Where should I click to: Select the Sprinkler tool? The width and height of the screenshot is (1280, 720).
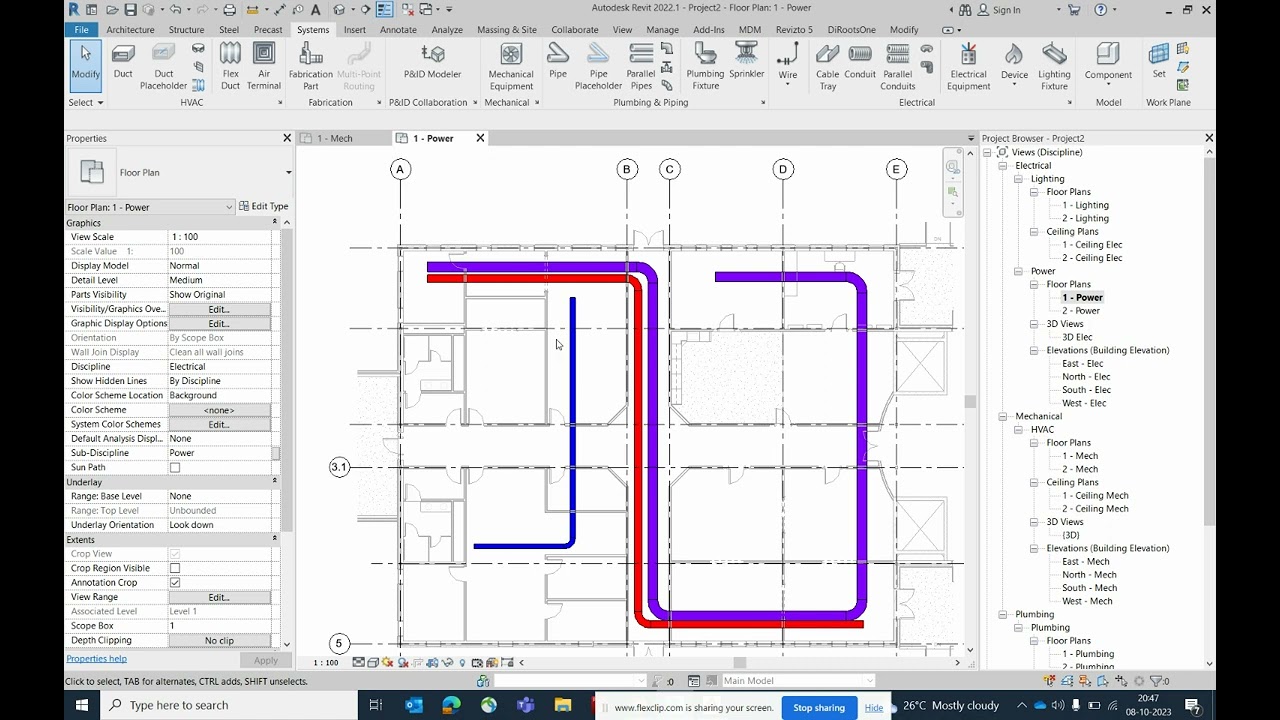click(x=747, y=62)
